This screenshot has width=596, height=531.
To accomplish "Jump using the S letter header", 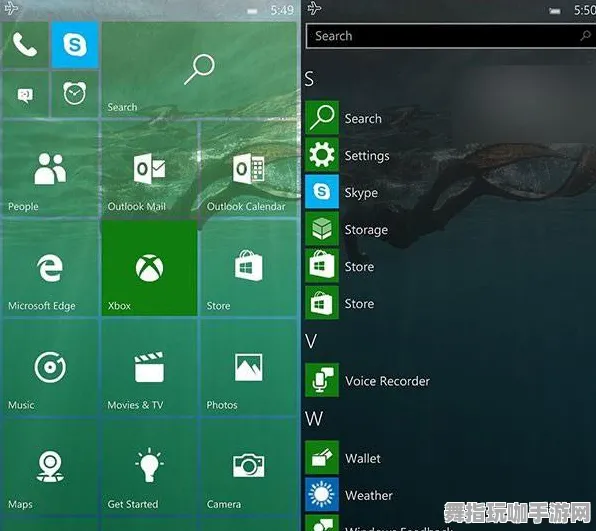I will click(x=309, y=79).
